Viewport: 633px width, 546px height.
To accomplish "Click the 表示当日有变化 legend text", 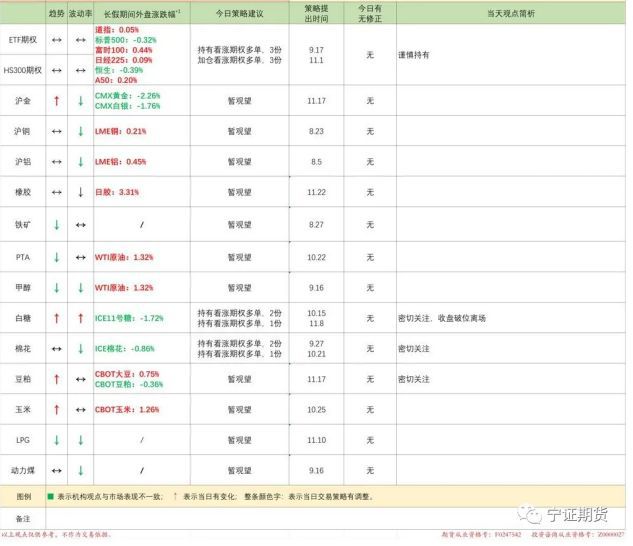I will pos(209,496).
